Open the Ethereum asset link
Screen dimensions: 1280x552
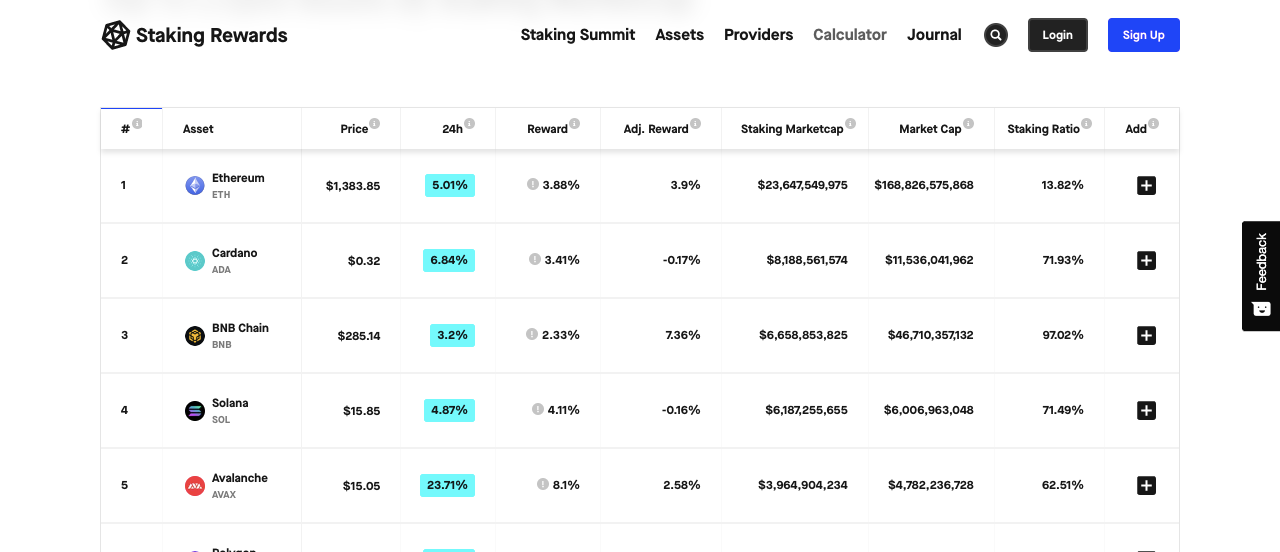238,178
